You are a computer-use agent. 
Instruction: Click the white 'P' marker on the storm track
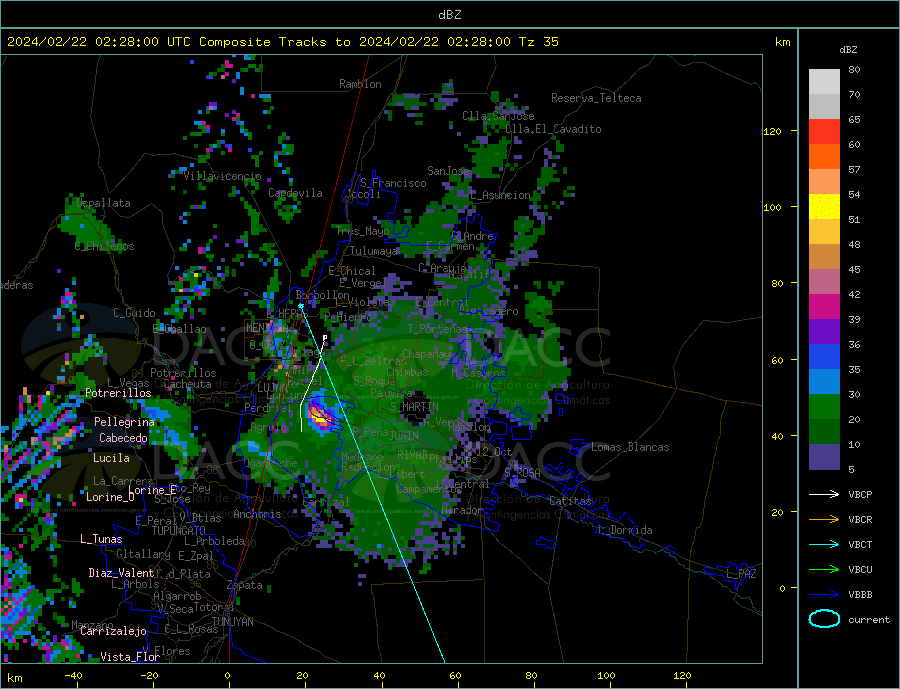(325, 338)
